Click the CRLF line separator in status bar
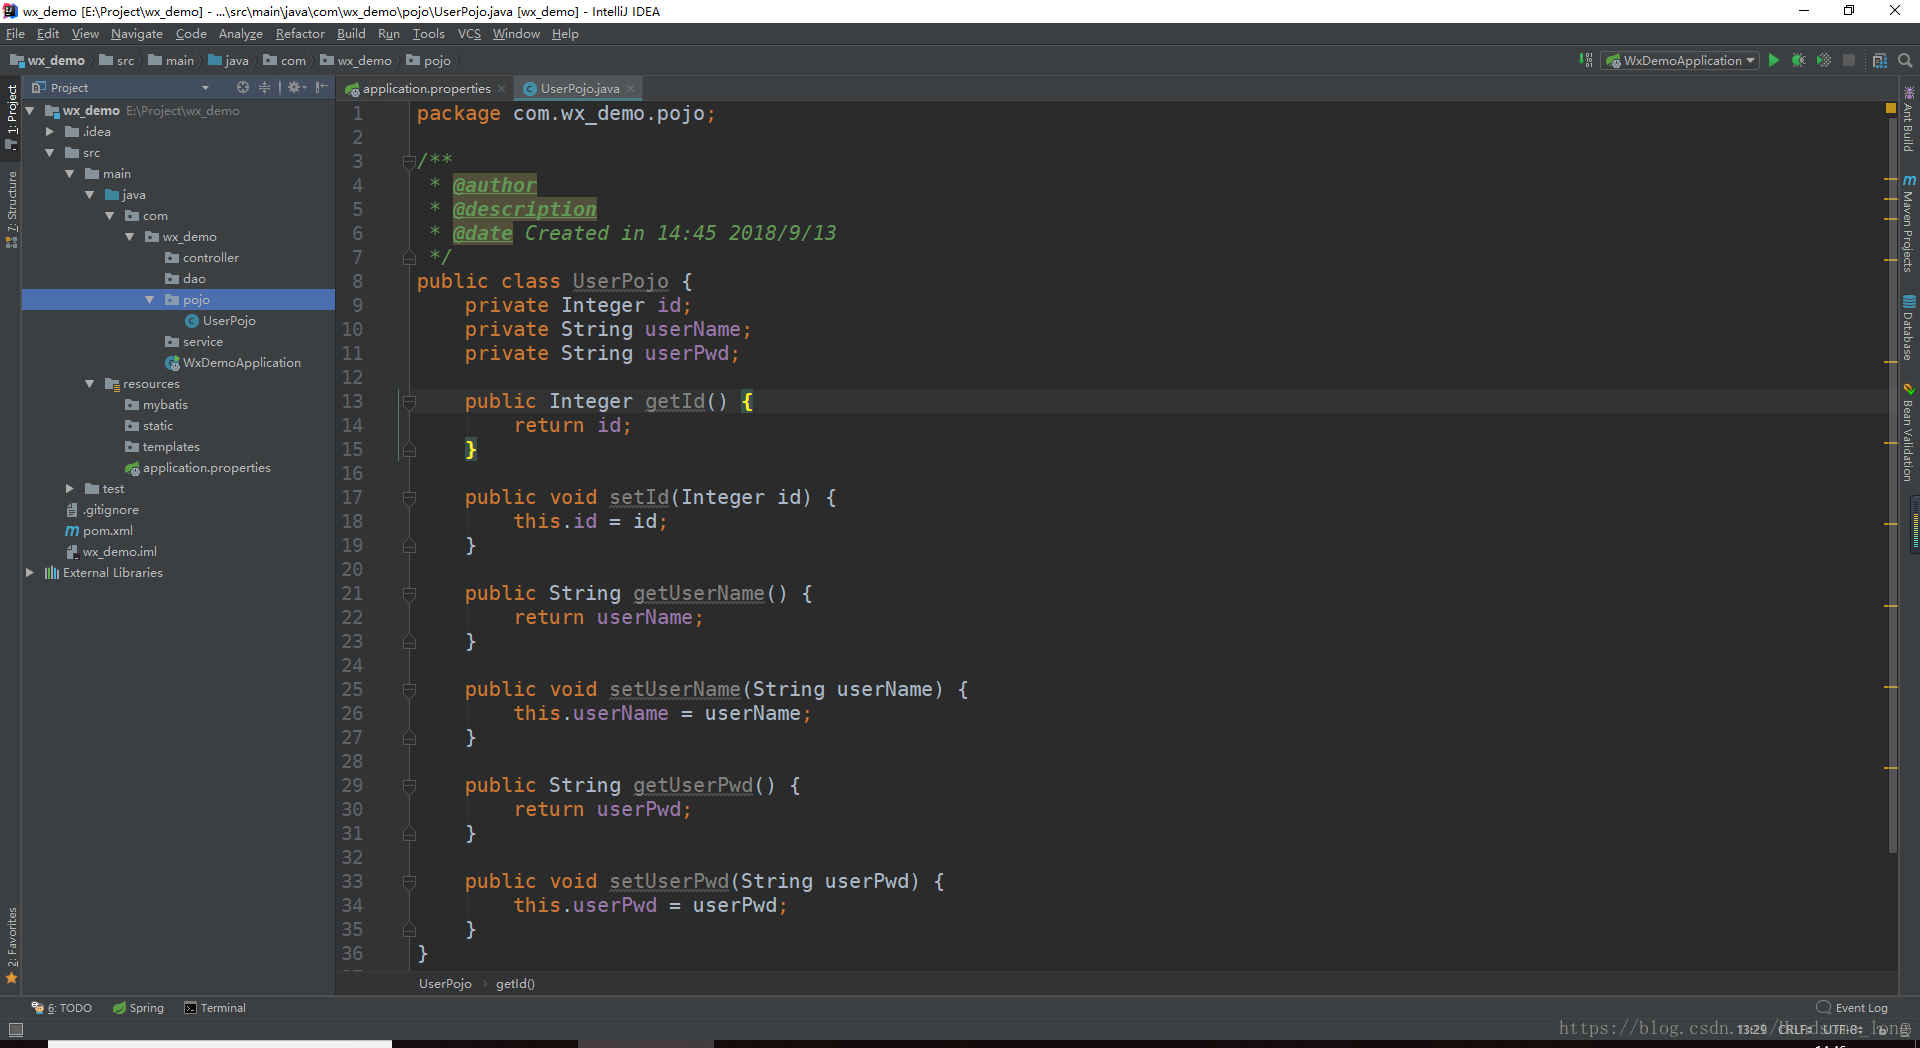Viewport: 1920px width, 1048px height. point(1795,1029)
